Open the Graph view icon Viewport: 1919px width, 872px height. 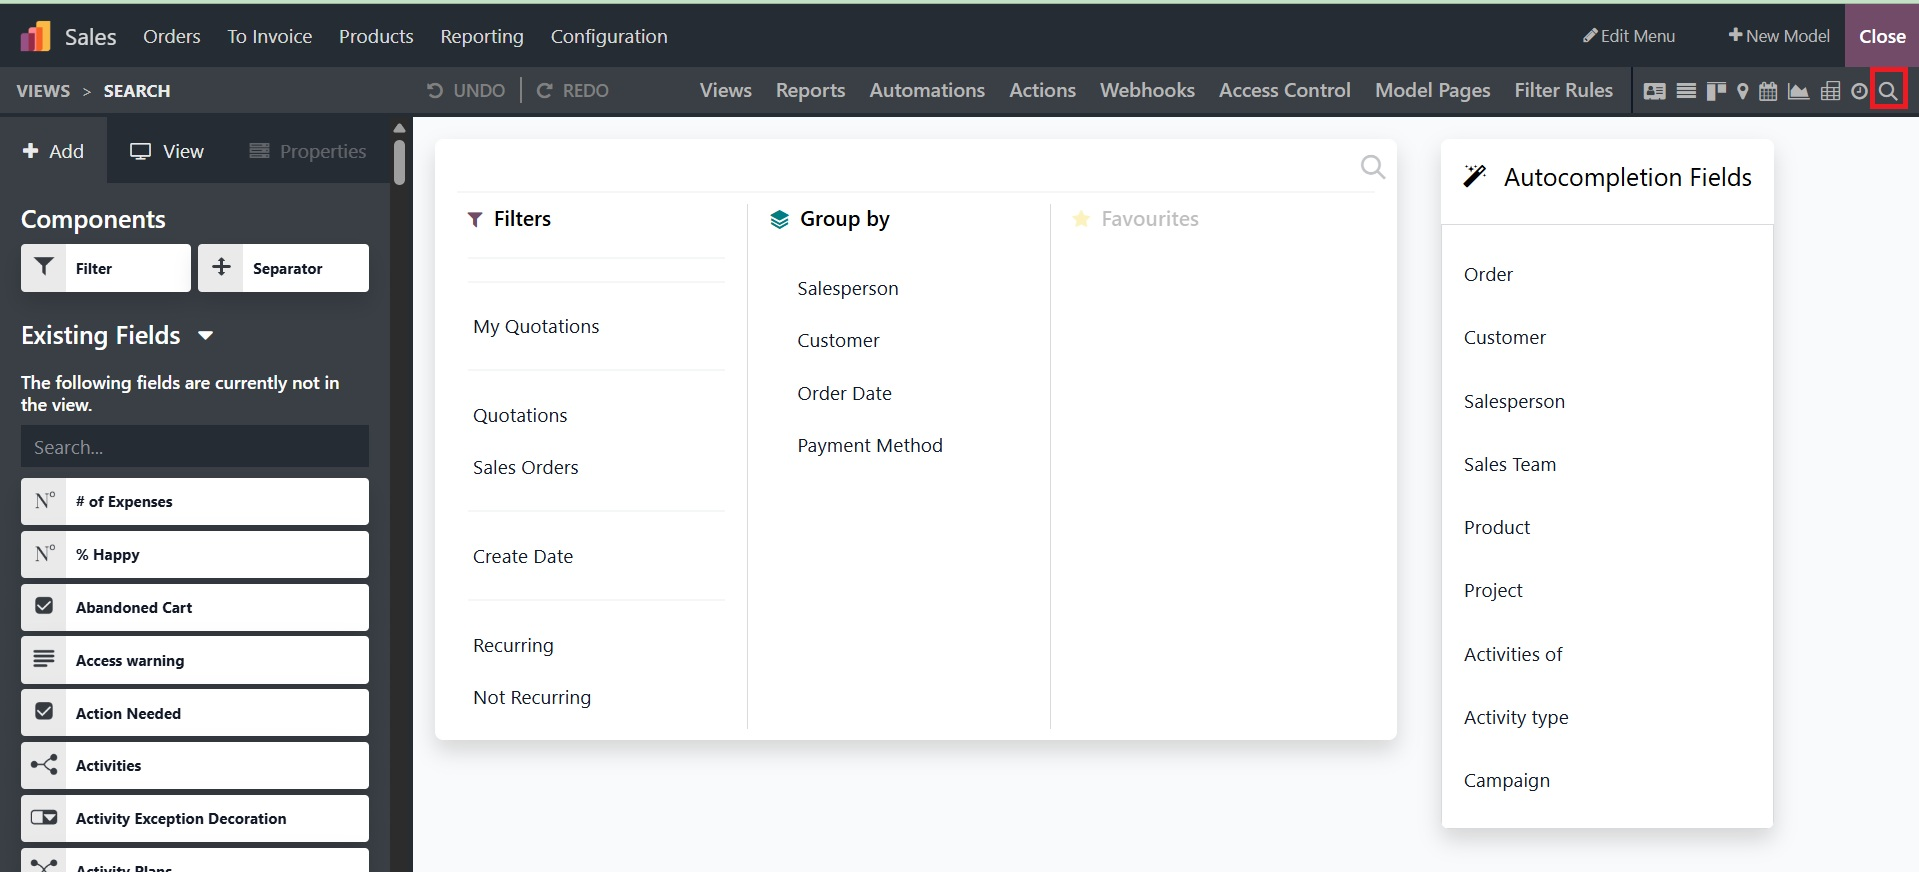click(1798, 91)
